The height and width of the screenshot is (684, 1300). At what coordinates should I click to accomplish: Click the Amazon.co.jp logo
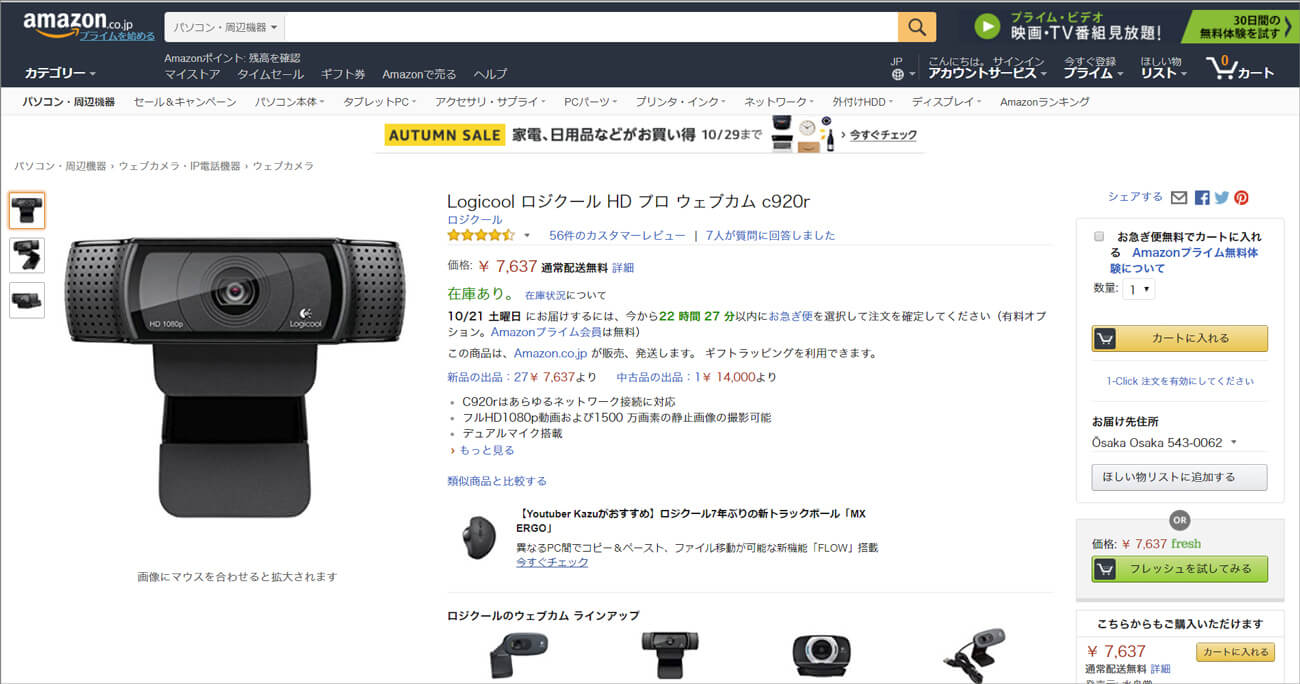[x=80, y=21]
